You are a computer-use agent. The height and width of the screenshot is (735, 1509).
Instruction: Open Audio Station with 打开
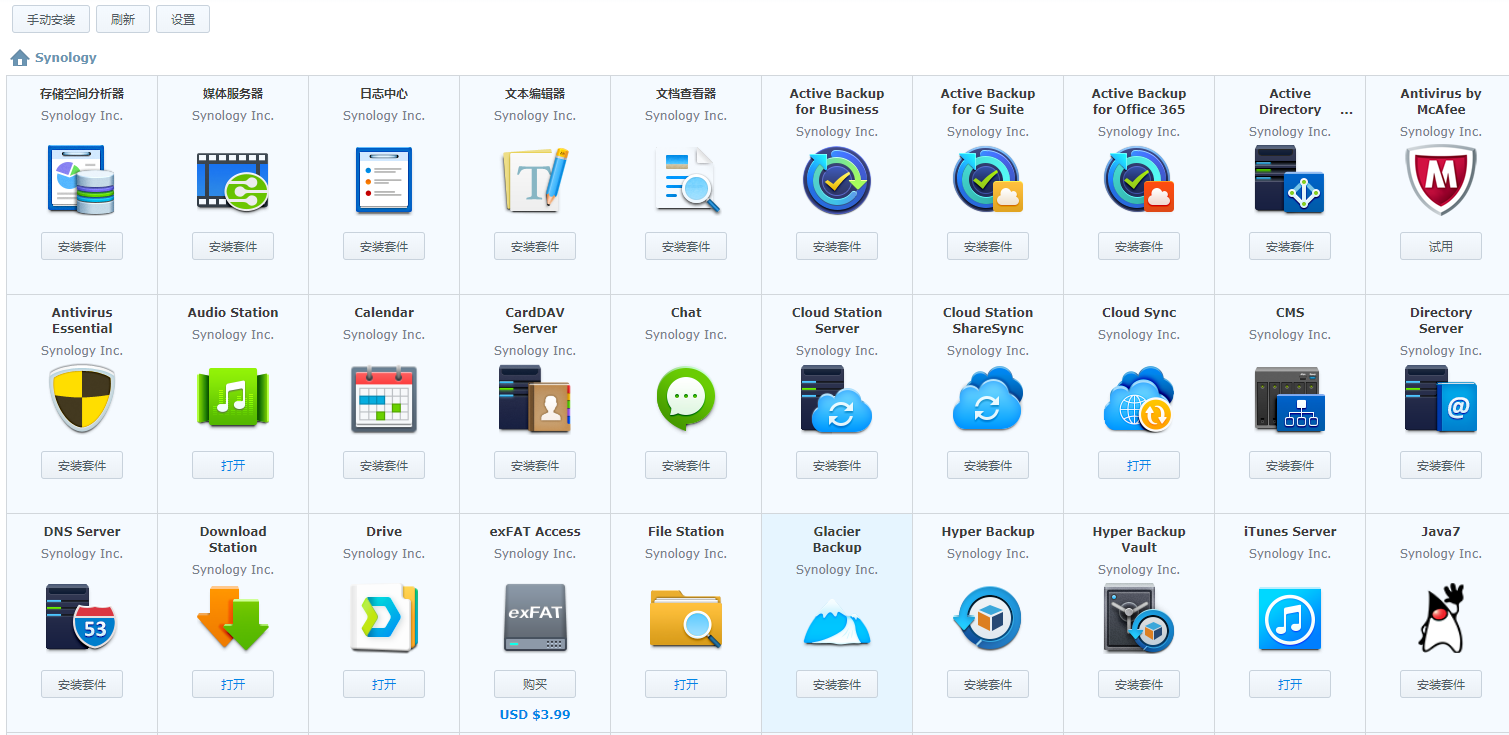[233, 465]
